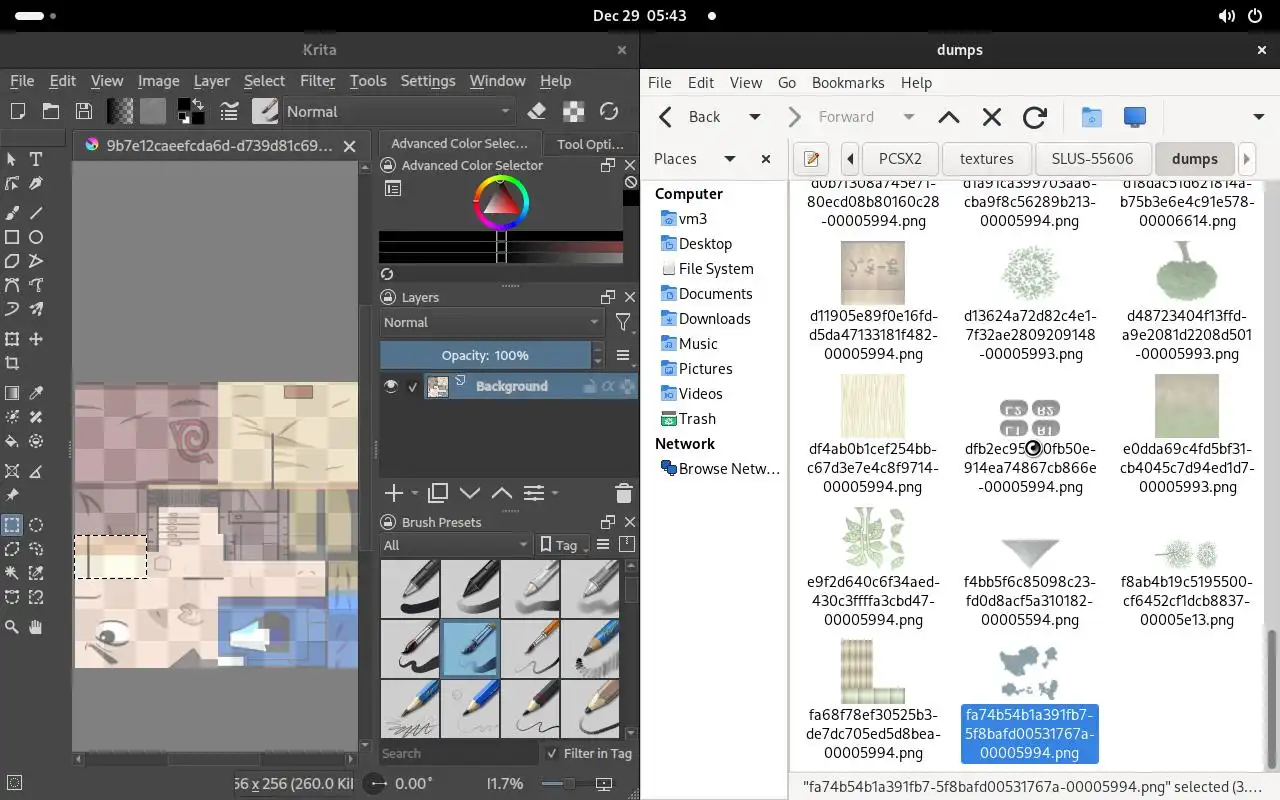Create a new document in Krita
This screenshot has height=800, width=1280.
pos(17,112)
